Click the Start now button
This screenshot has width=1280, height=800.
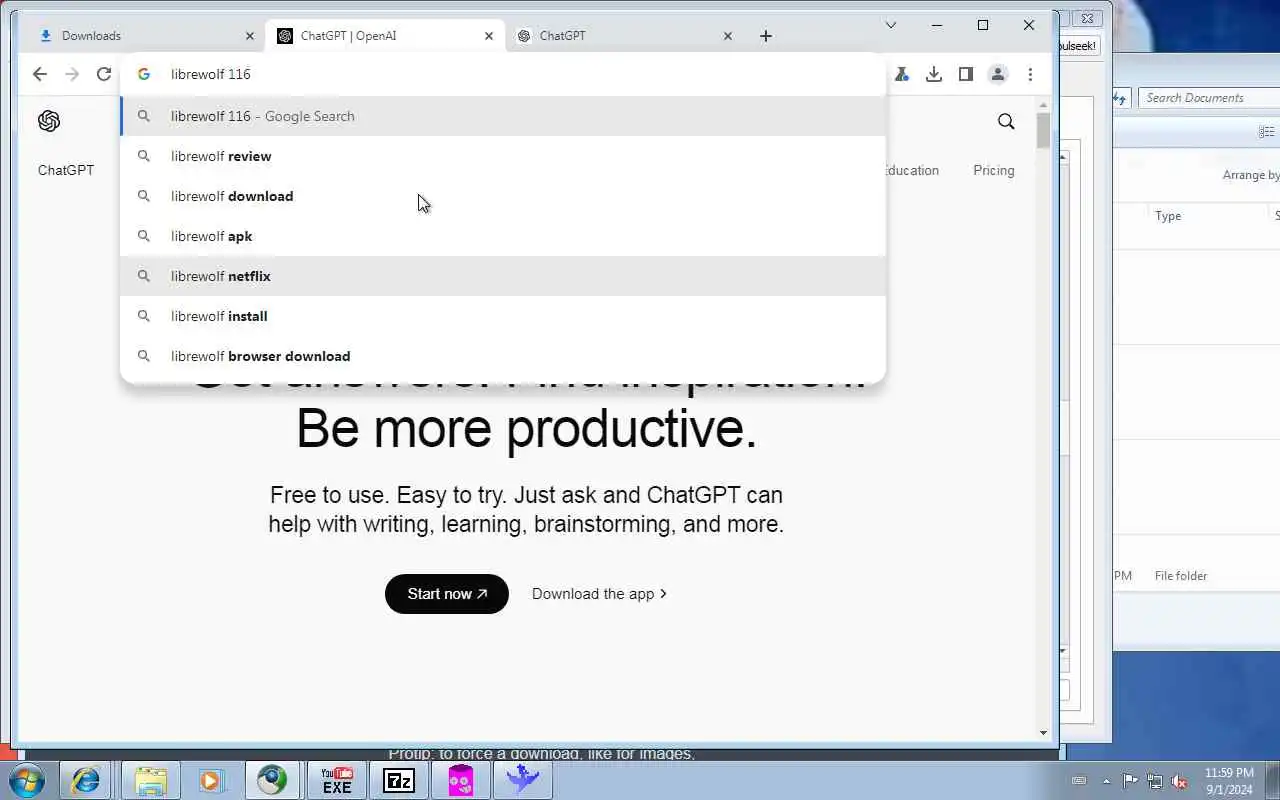pyautogui.click(x=447, y=594)
